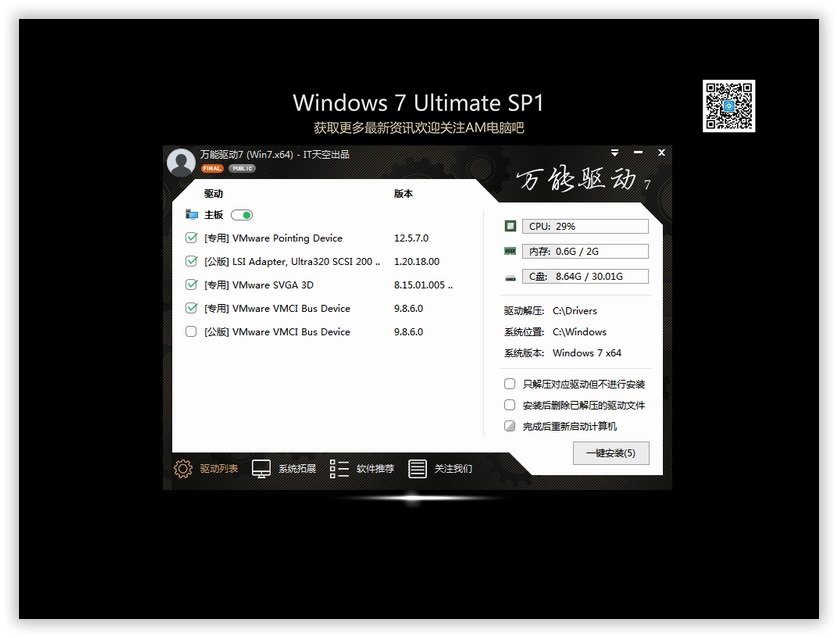Toggle the 主板 switch off

tap(242, 215)
